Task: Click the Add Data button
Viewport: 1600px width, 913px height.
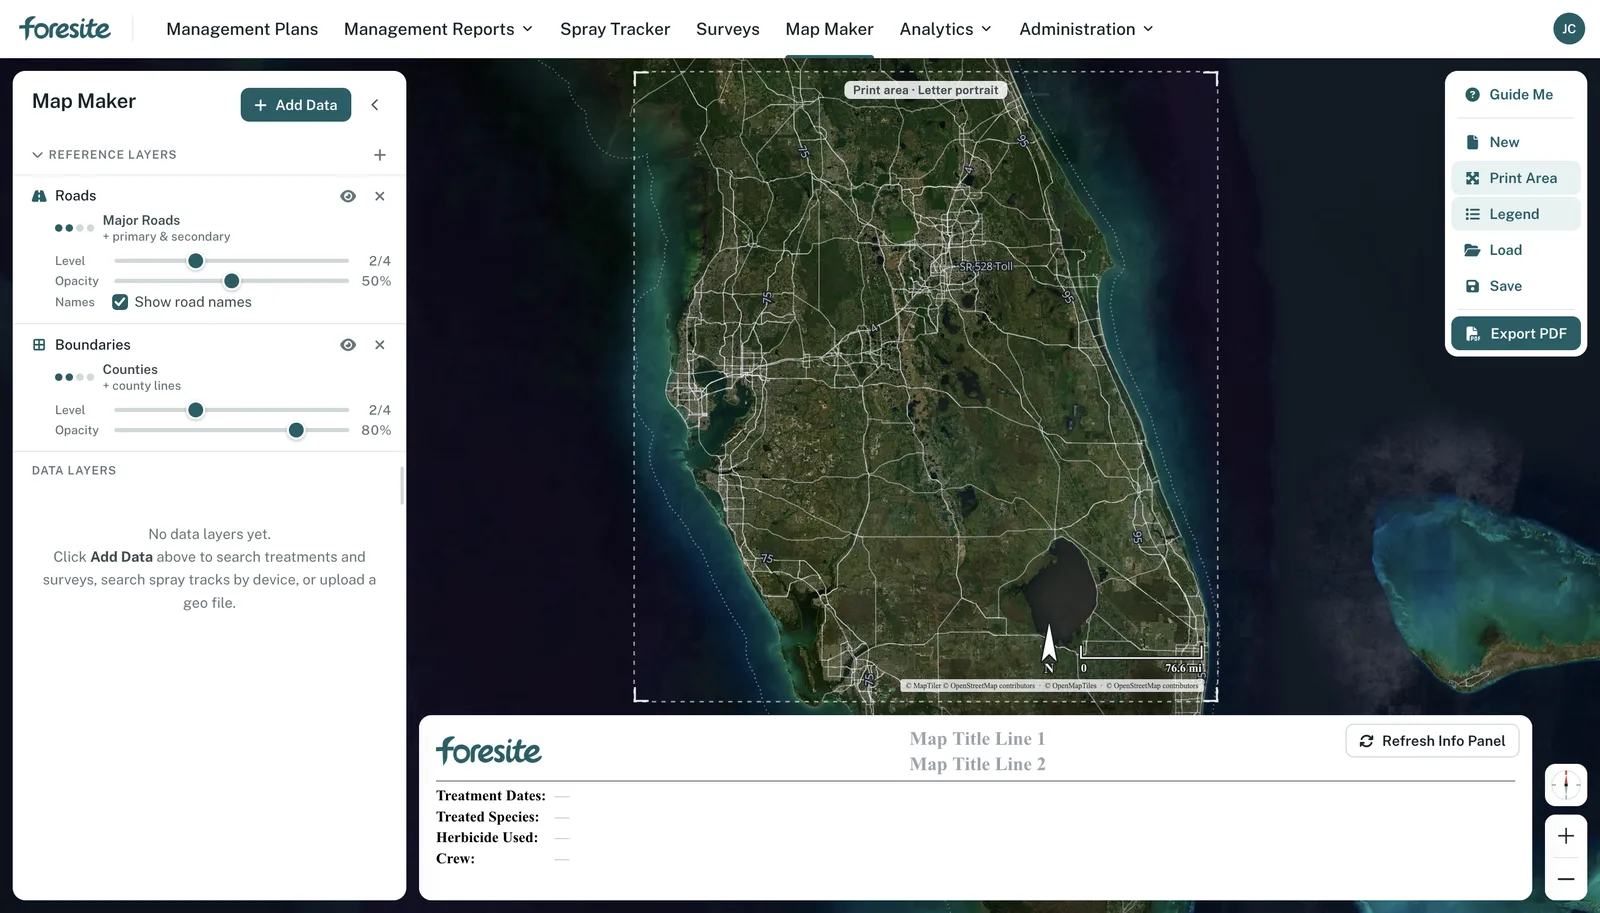Action: [x=296, y=105]
